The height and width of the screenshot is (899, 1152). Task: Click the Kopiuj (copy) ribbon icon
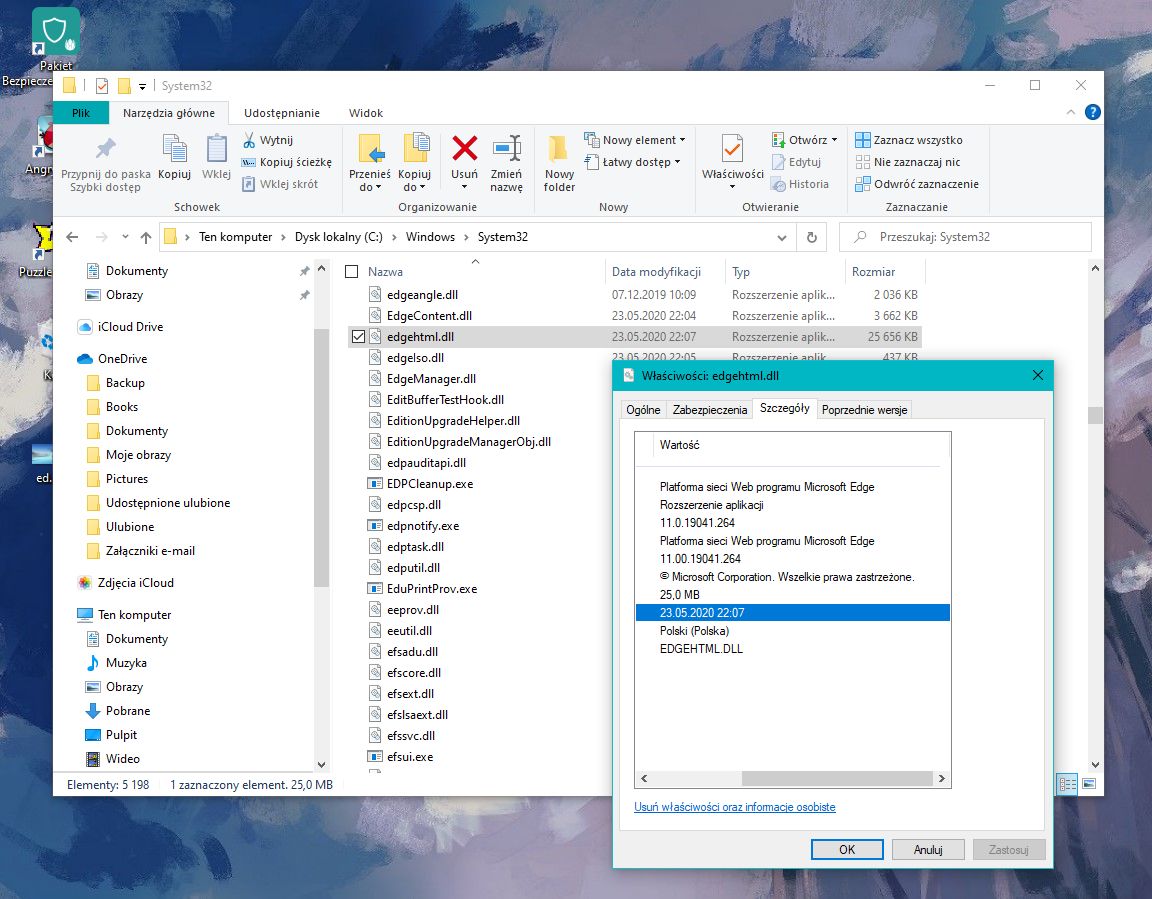coord(175,149)
